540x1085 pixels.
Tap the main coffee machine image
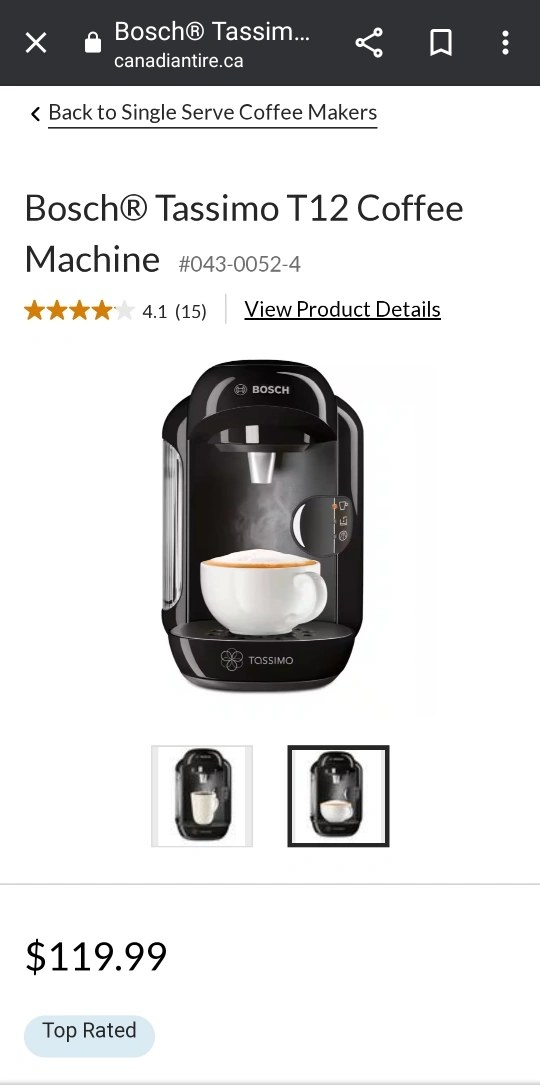point(263,526)
